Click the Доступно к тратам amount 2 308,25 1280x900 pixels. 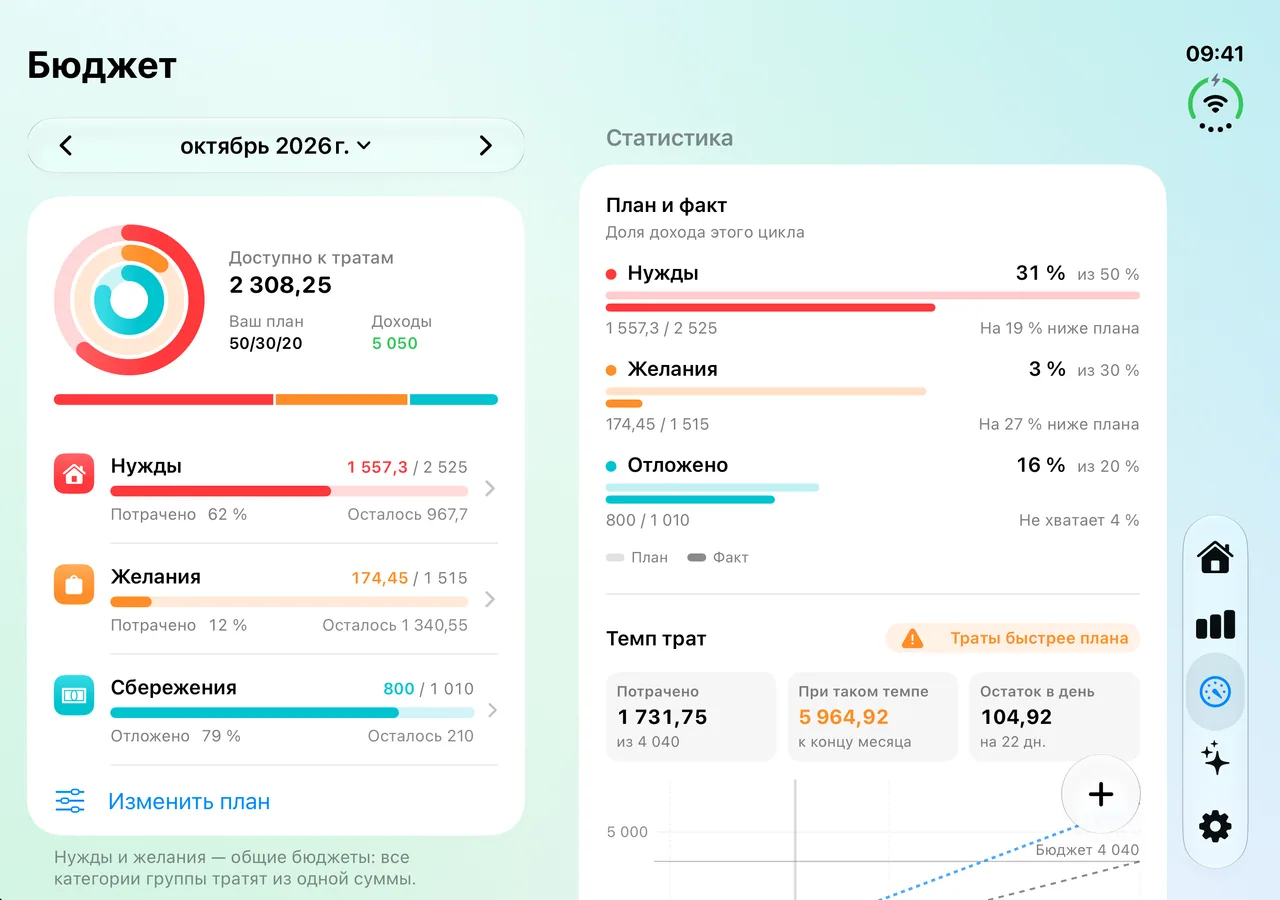pos(281,285)
